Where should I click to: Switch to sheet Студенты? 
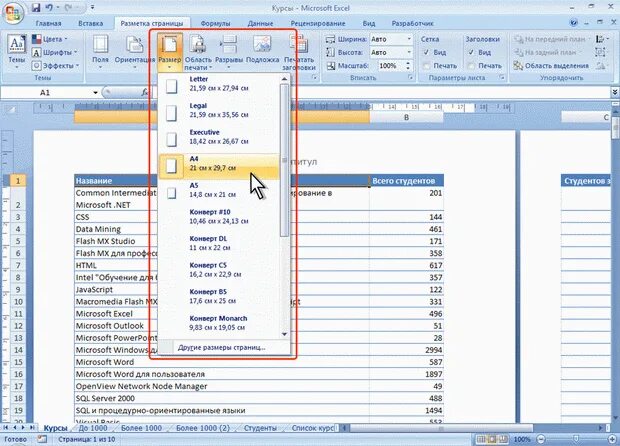tap(260, 428)
